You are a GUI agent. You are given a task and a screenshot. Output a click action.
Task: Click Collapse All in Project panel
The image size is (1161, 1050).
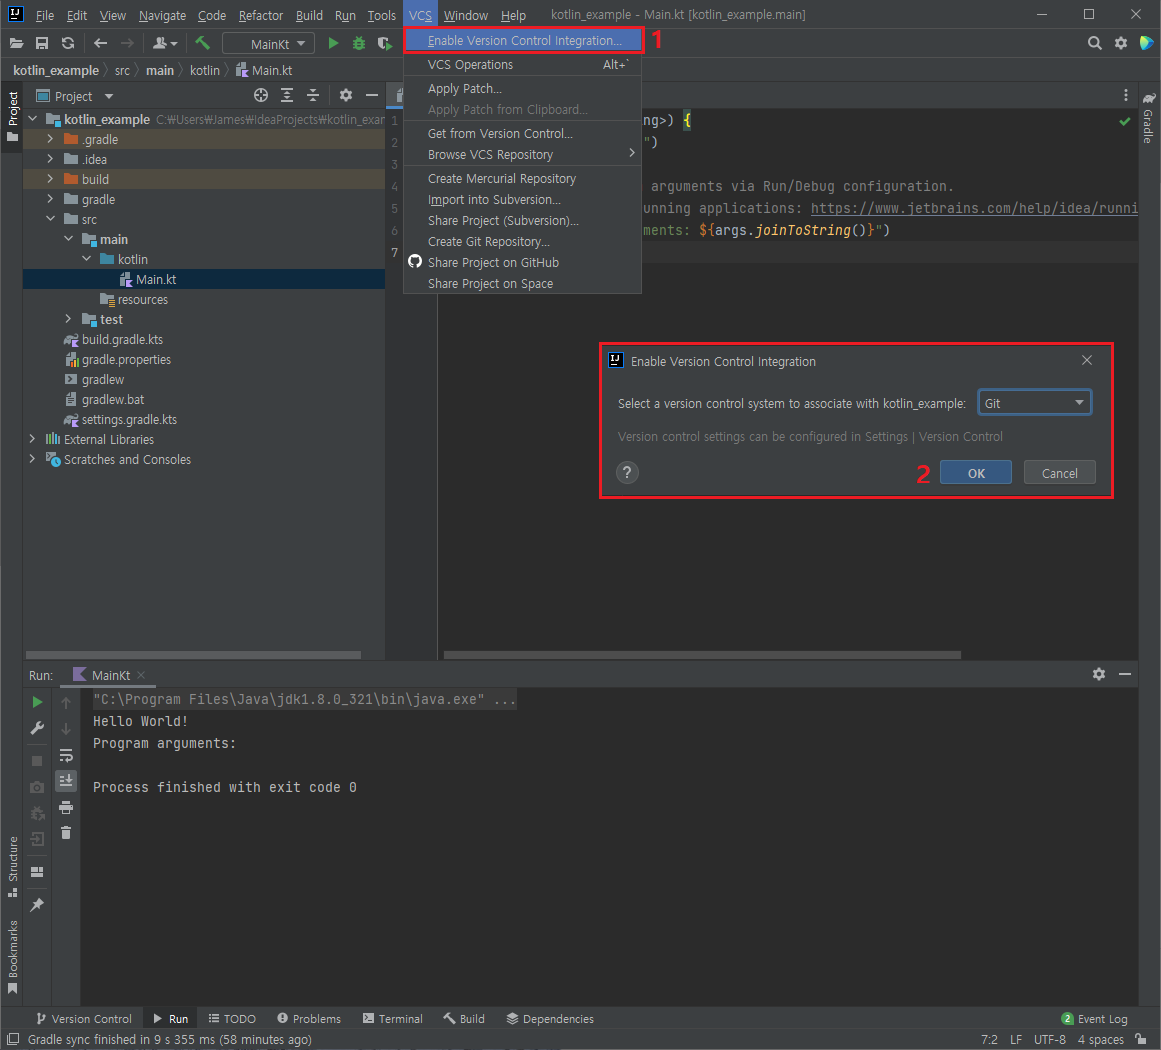coord(312,95)
